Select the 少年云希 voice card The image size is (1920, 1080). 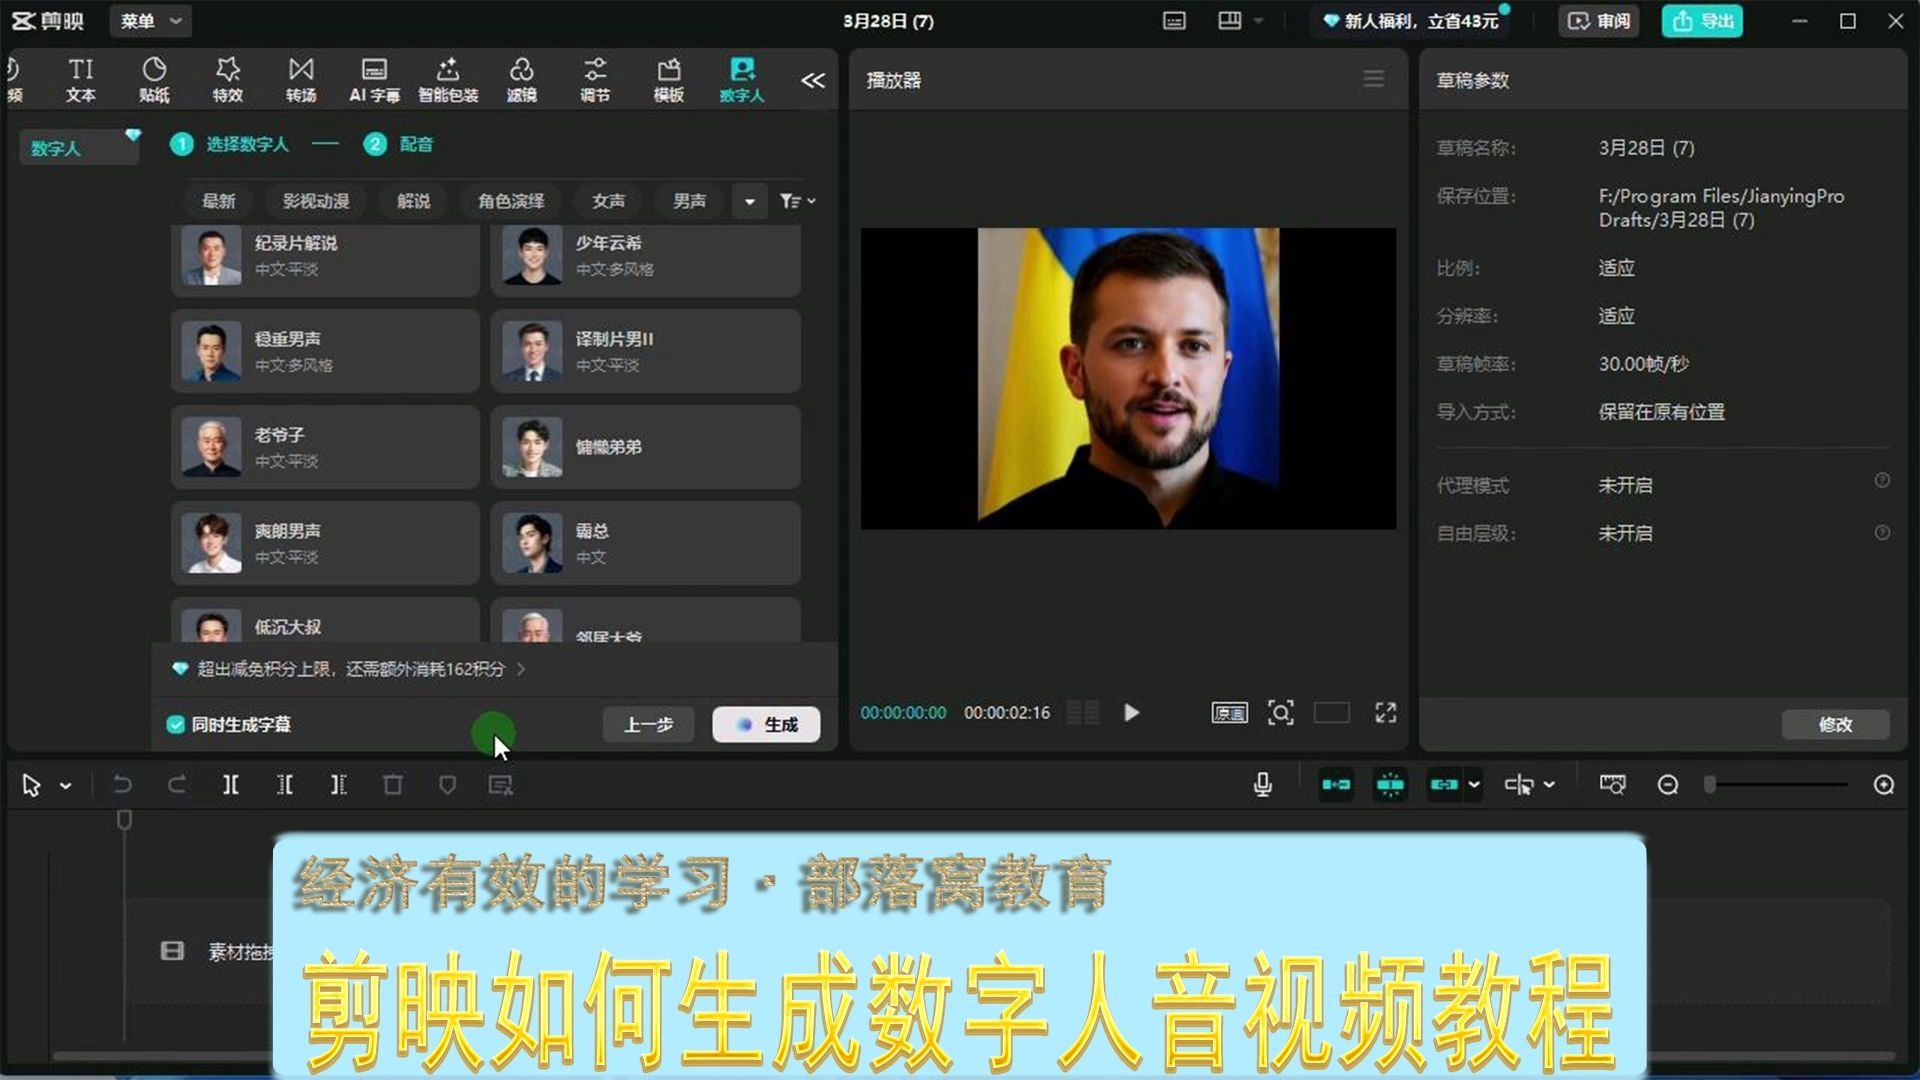[x=646, y=258]
